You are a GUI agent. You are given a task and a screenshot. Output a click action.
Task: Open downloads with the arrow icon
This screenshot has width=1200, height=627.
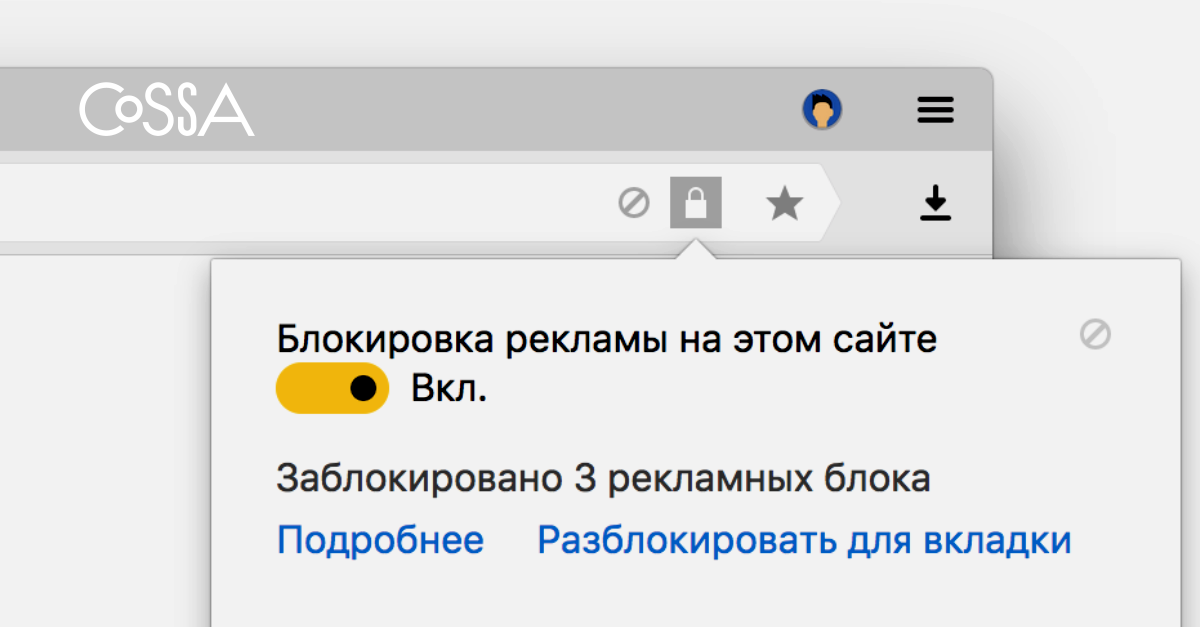(x=936, y=203)
